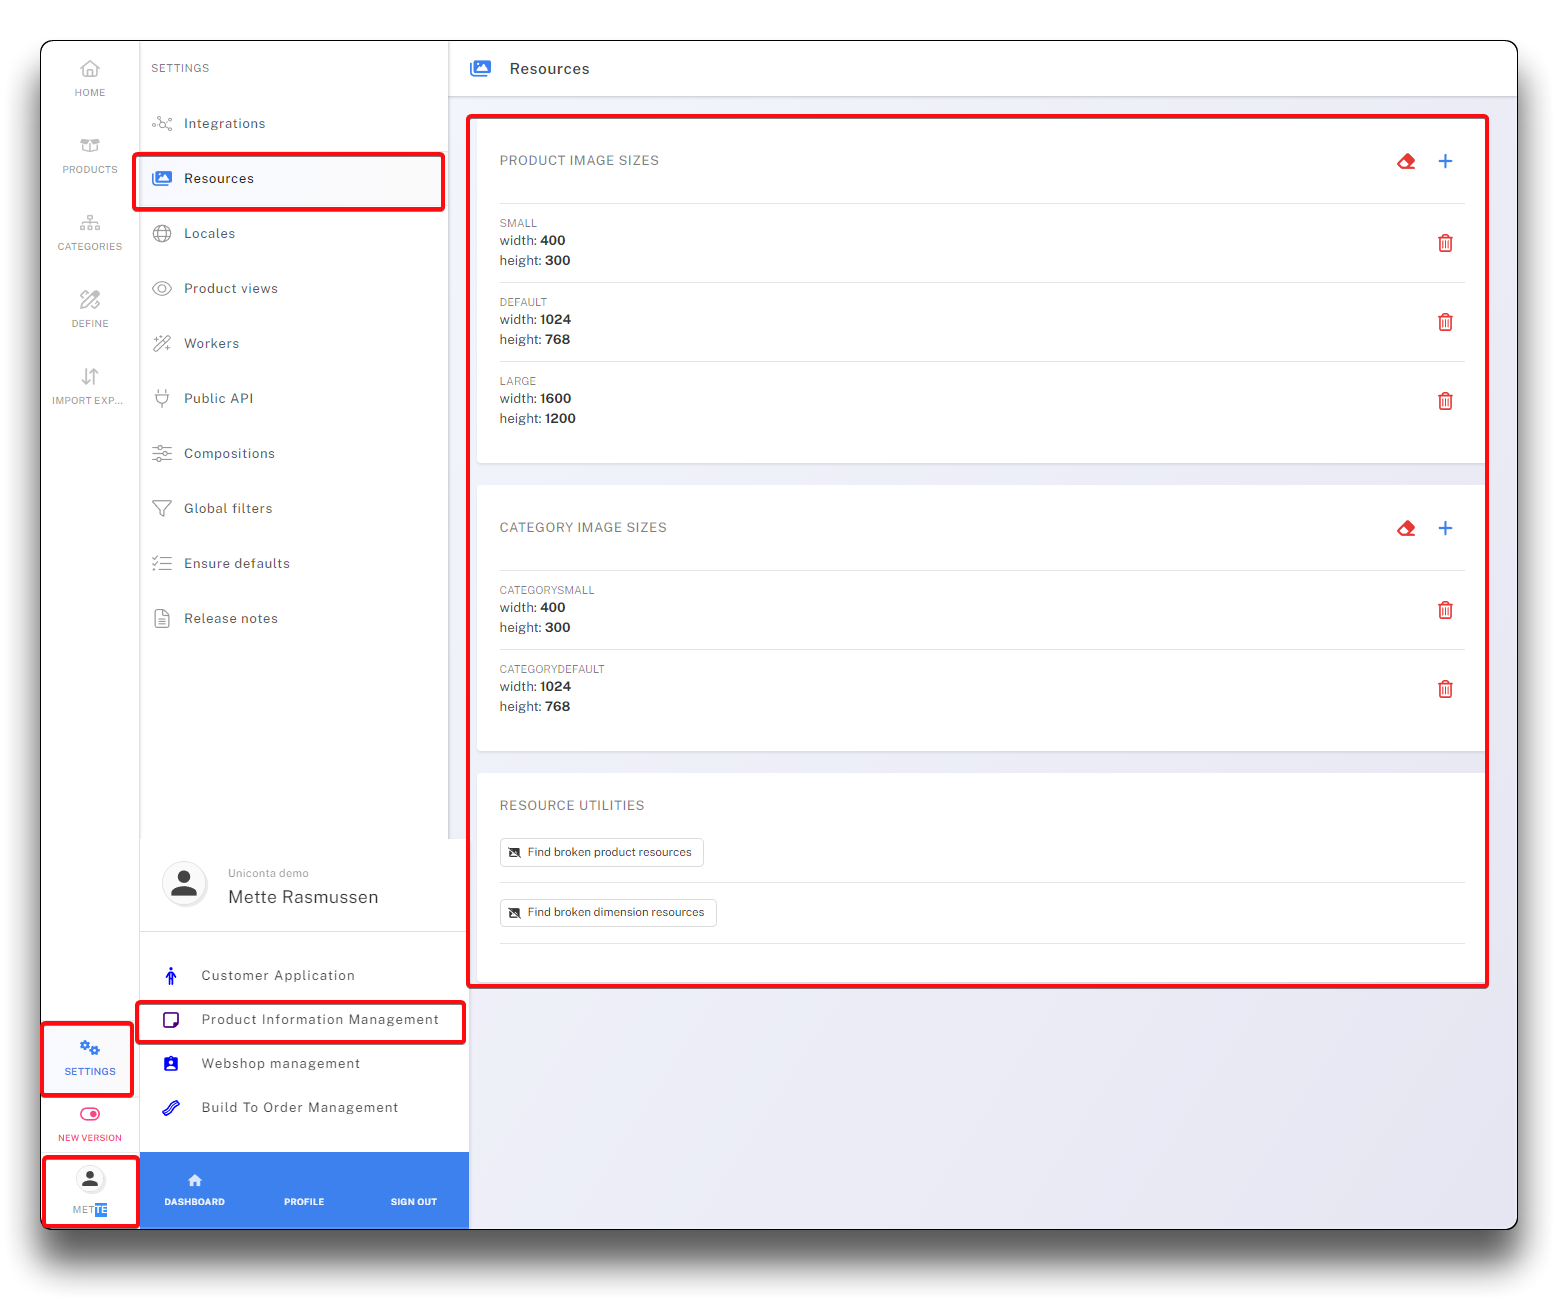1558x1302 pixels.
Task: Go to Global filters settings
Action: coord(227,509)
